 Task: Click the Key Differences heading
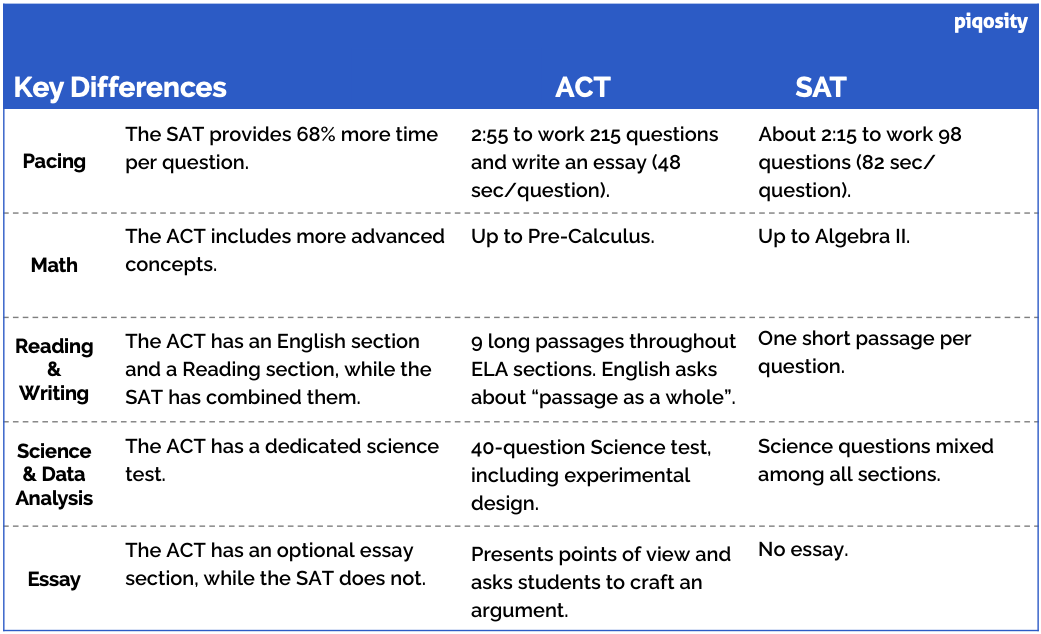(120, 87)
